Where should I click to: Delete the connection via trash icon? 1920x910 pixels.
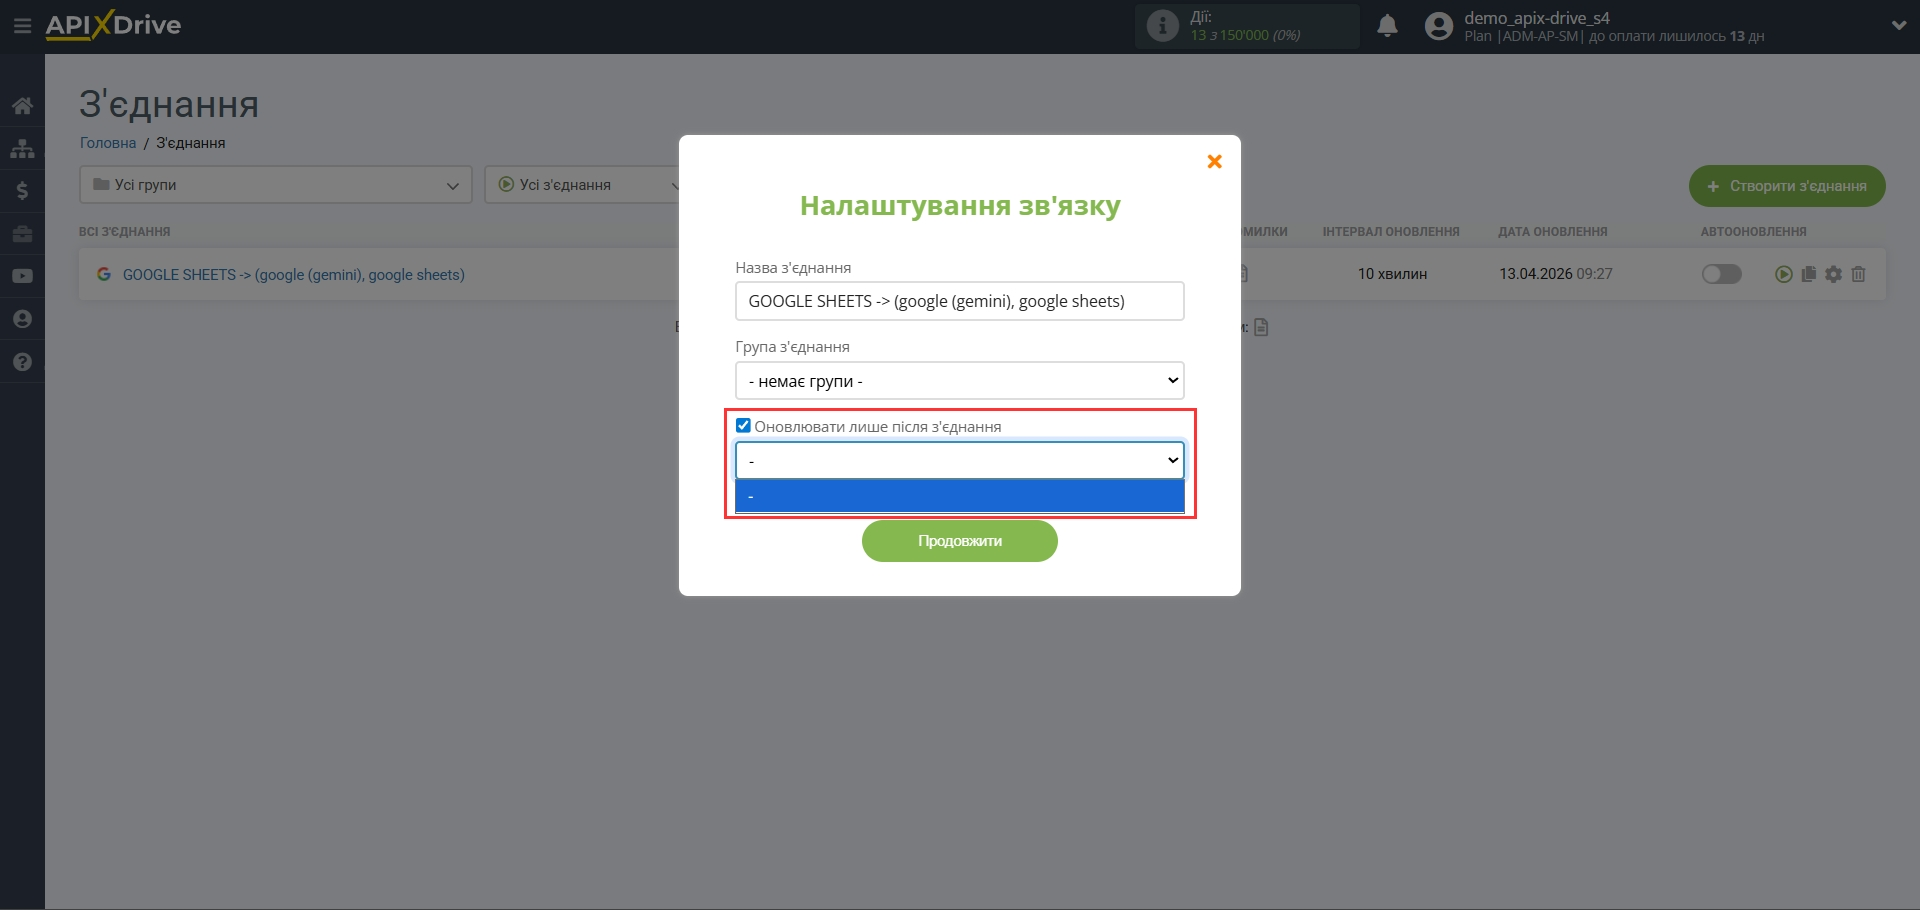tap(1859, 274)
